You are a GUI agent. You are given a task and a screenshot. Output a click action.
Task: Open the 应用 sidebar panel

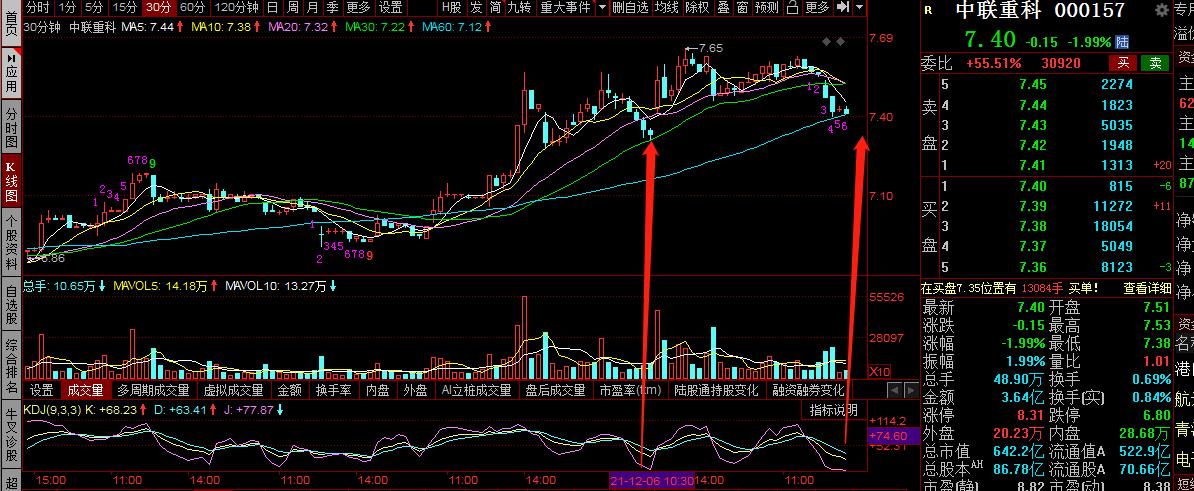point(11,74)
